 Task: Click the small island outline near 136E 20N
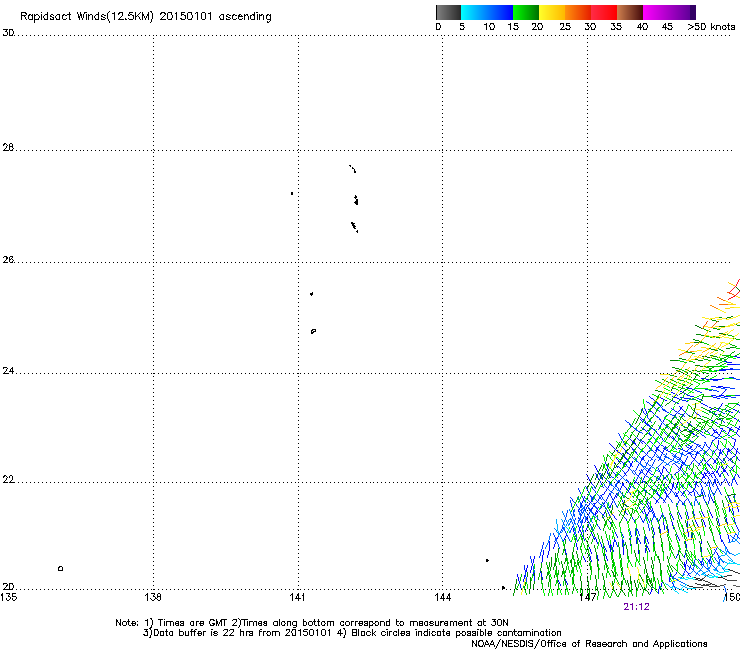[x=60, y=568]
